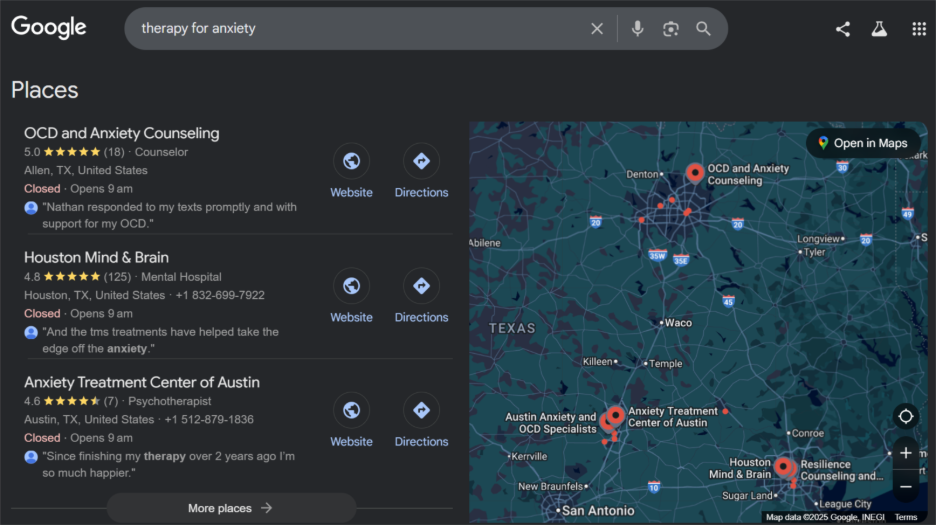Click the map's my location target icon
Viewport: 936px width, 525px height.
point(906,416)
